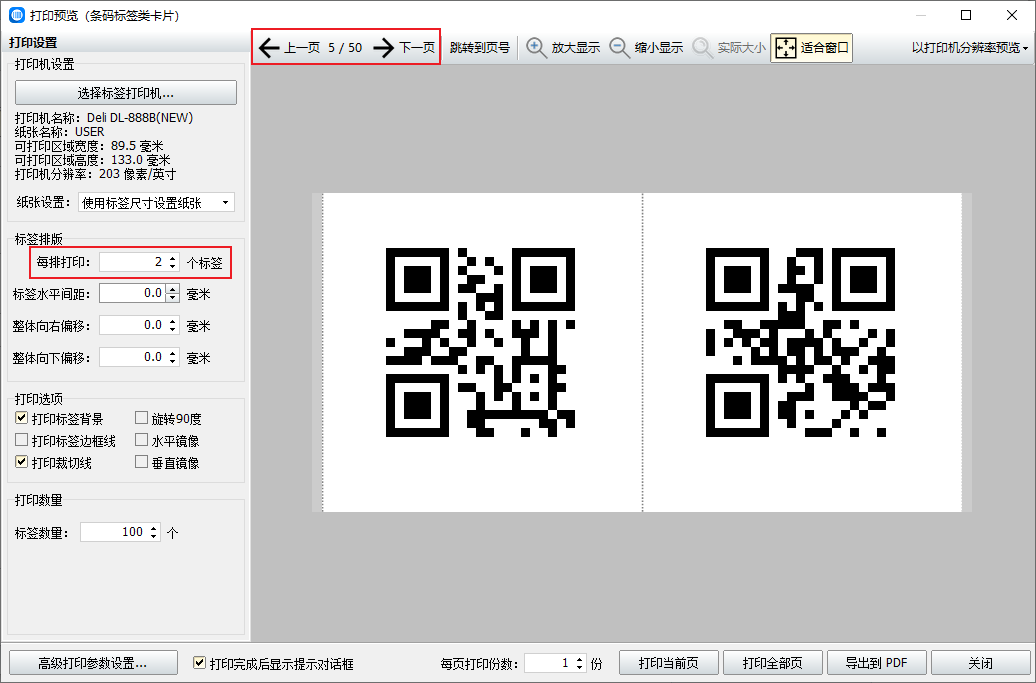Click the 整体向下偏移 stepper arrows
This screenshot has height=683, width=1036.
tap(172, 357)
